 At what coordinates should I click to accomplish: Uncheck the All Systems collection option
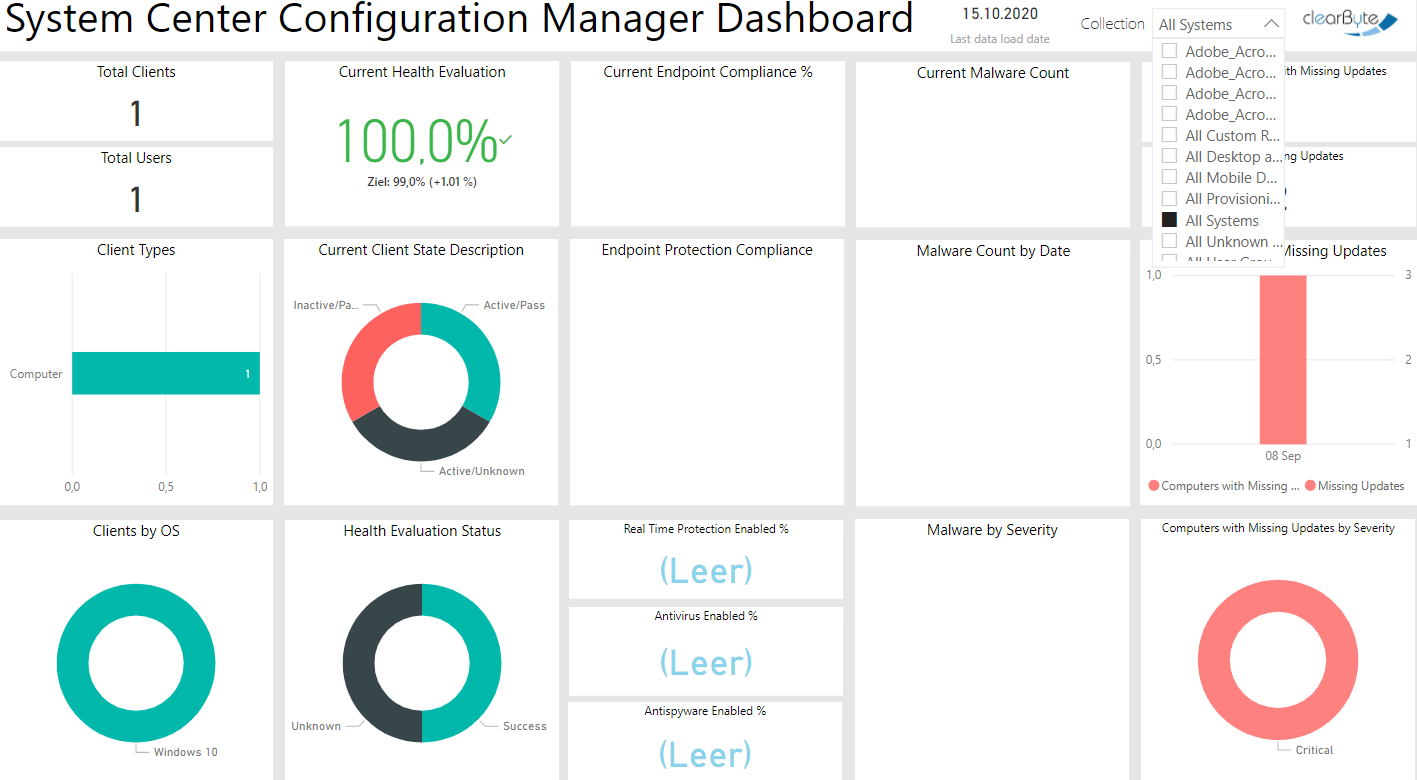tap(1169, 220)
